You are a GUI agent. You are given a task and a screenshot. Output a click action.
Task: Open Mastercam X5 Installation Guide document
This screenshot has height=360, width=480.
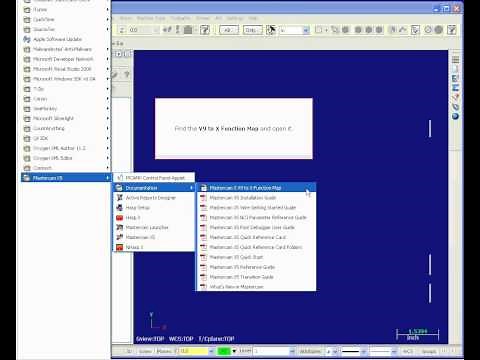256,198
